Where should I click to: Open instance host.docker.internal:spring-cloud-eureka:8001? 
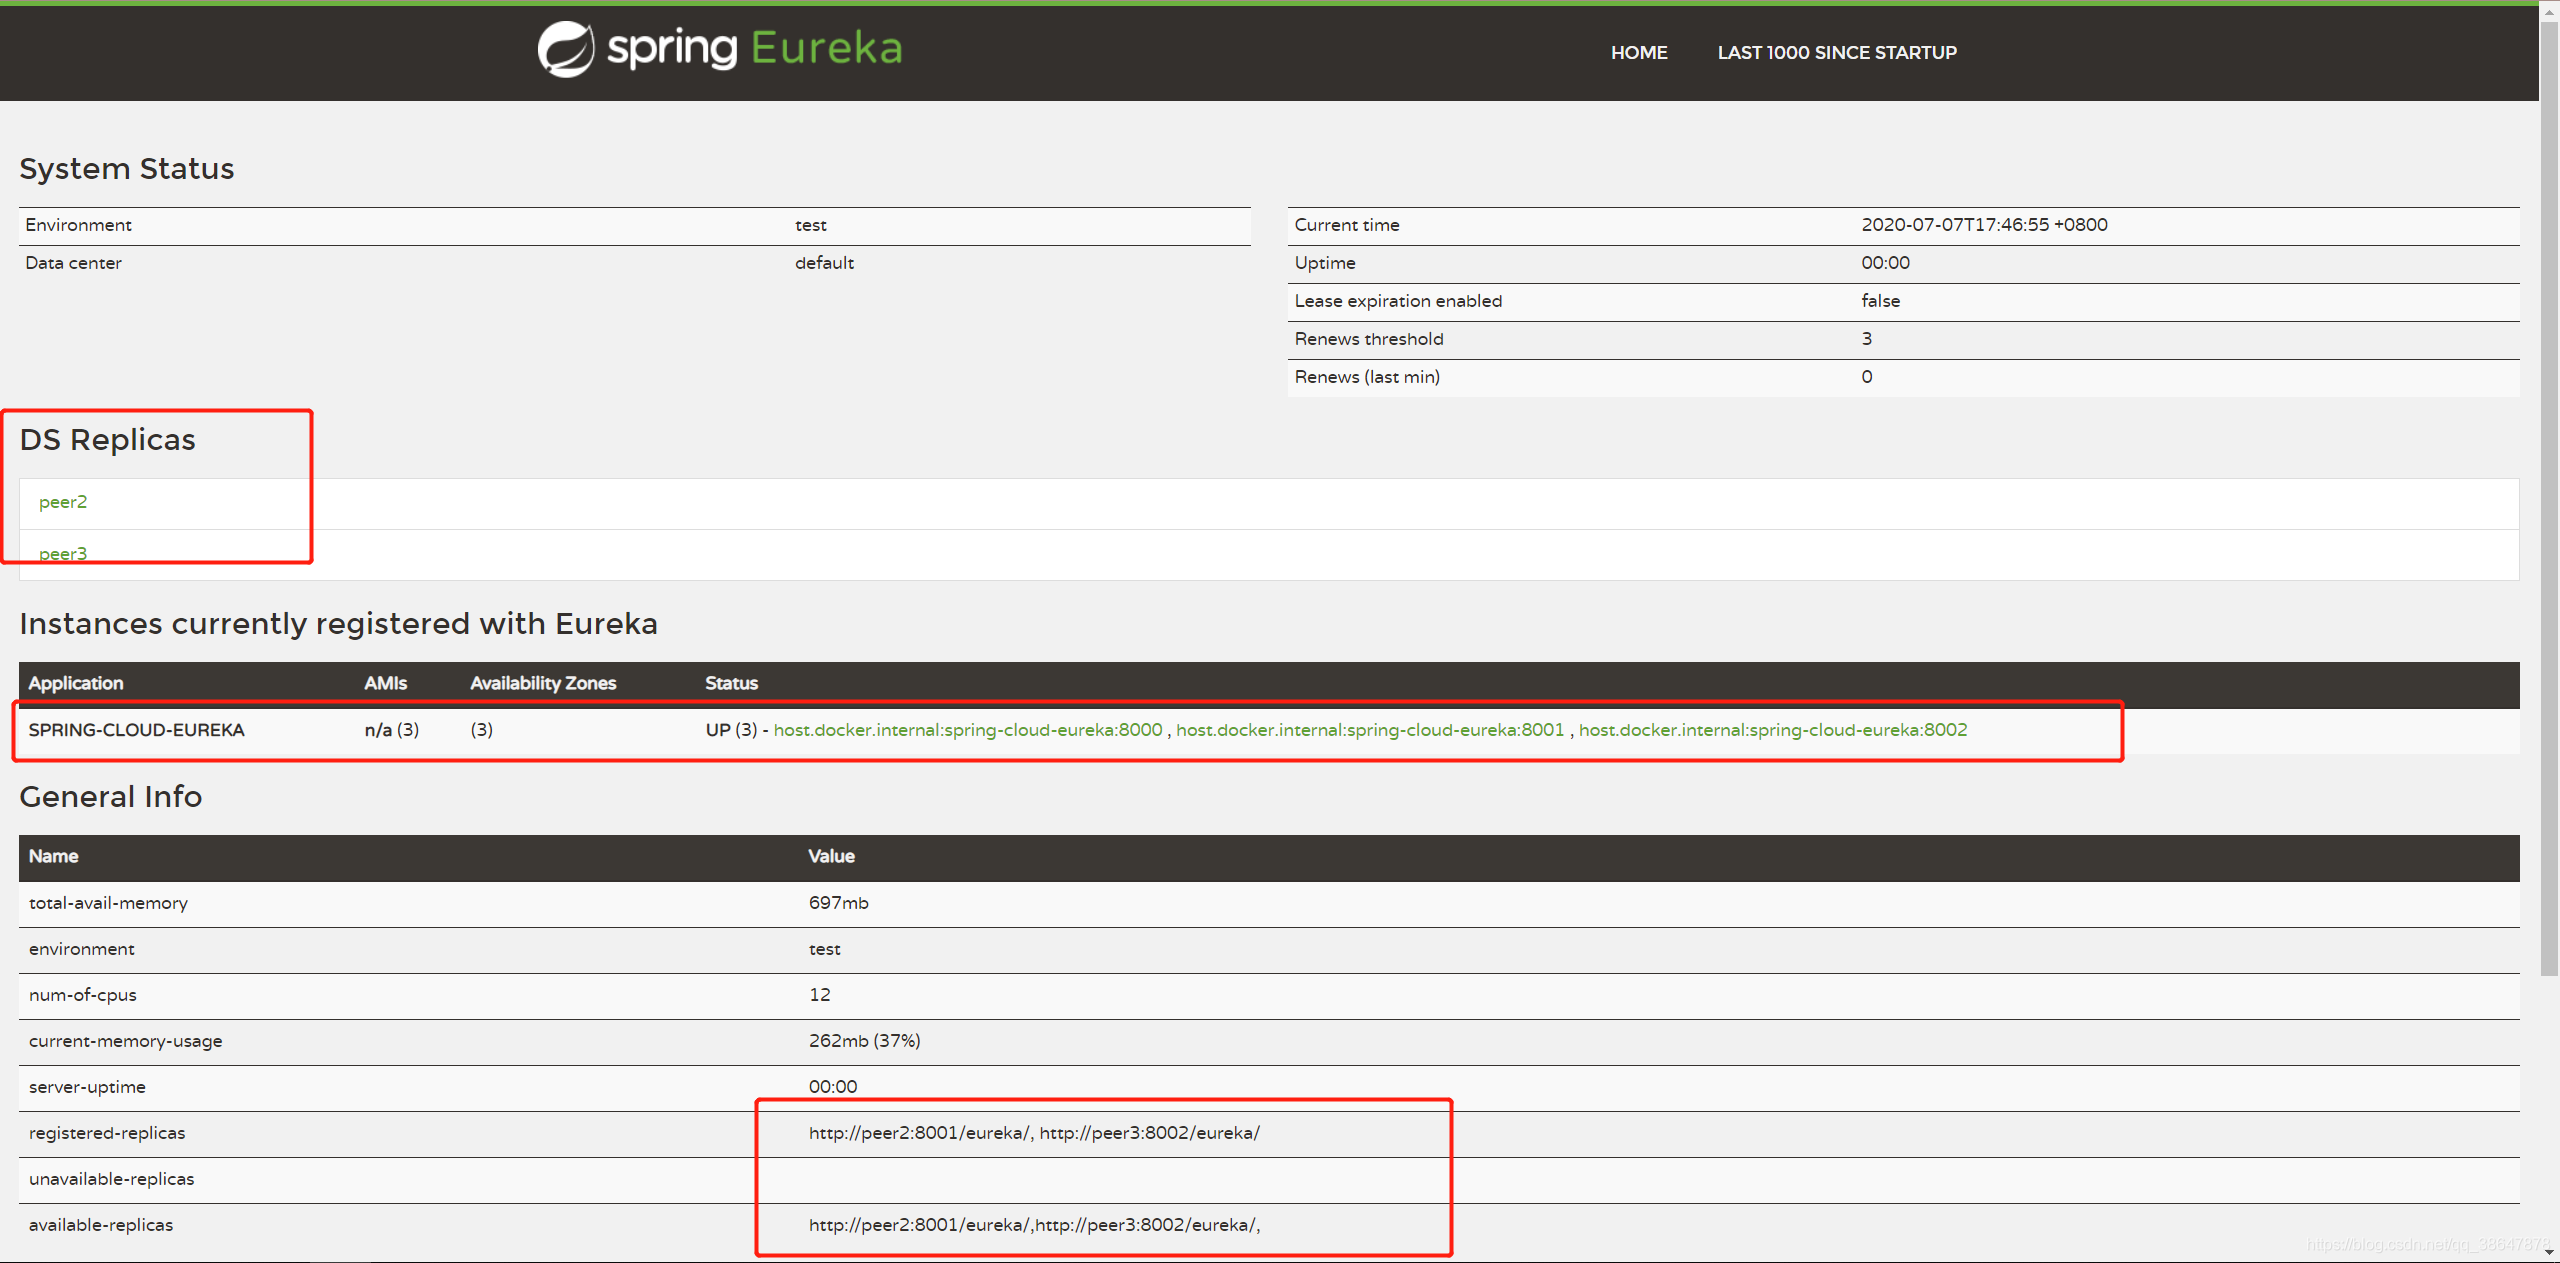1370,730
